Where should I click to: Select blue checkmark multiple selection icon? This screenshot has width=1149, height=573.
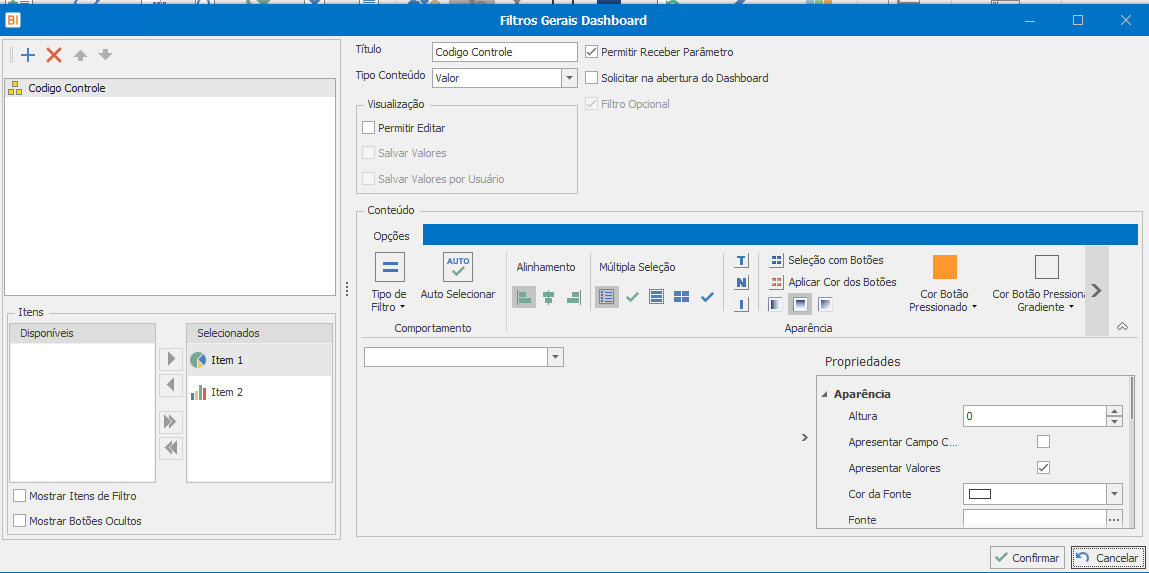tap(706, 297)
